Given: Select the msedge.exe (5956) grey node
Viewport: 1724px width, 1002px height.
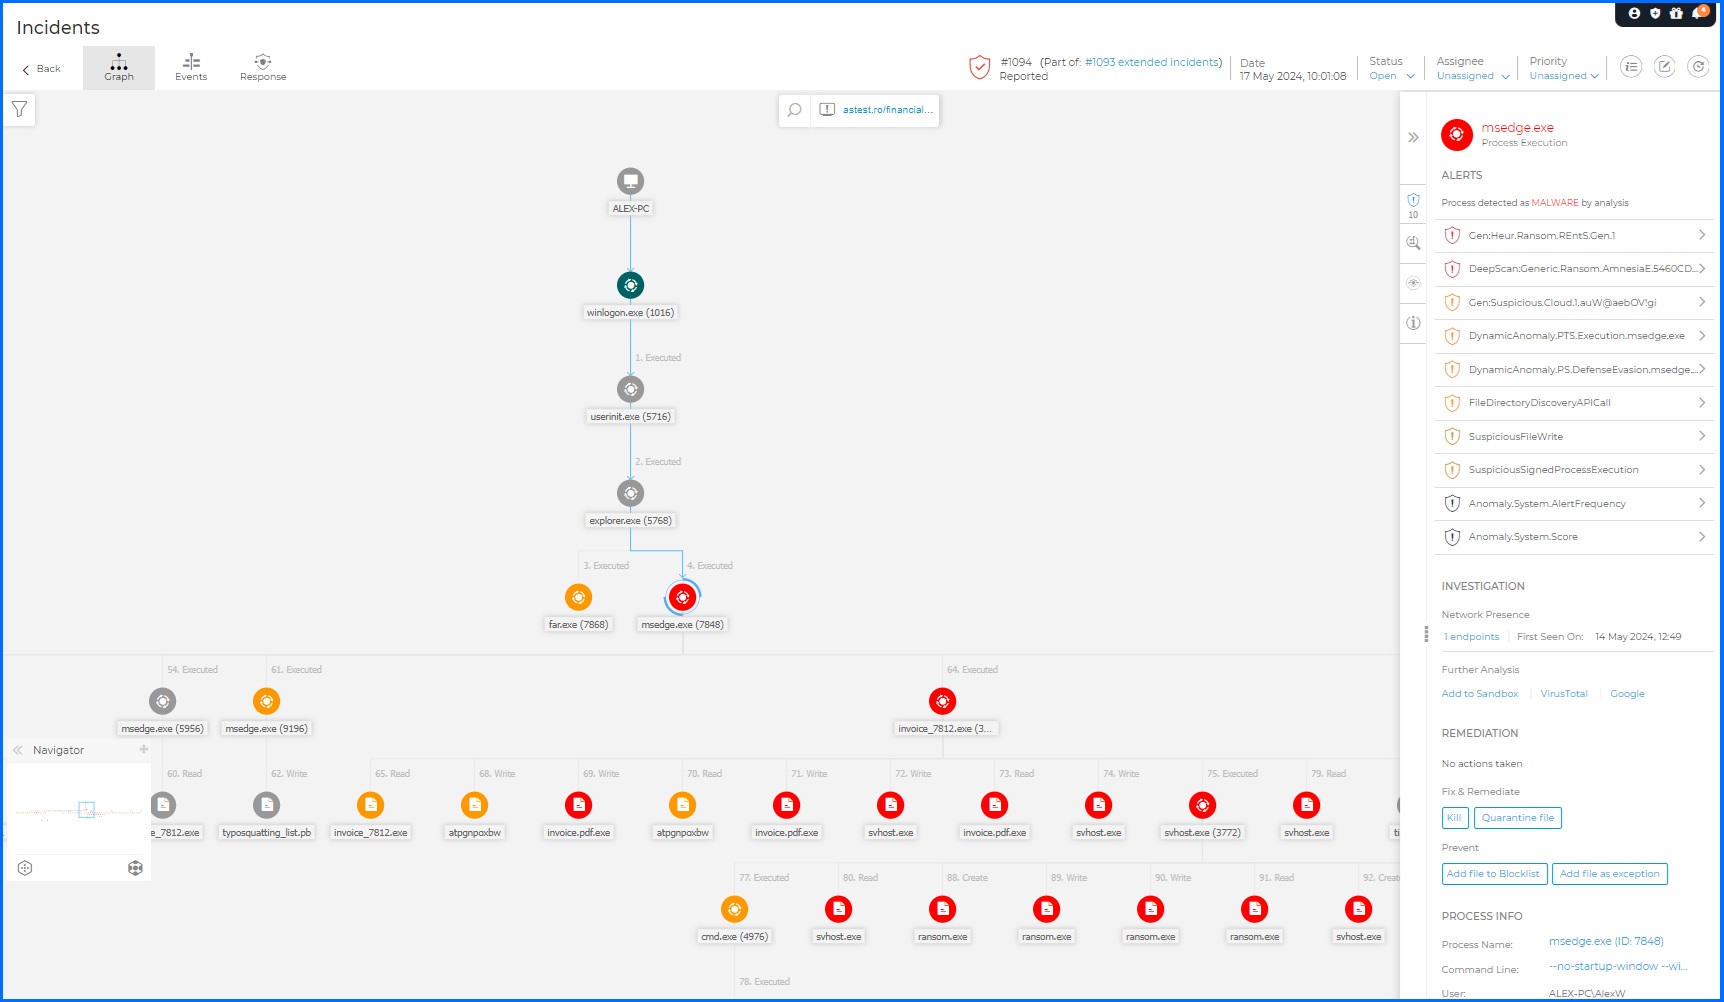Looking at the screenshot, I should 162,701.
